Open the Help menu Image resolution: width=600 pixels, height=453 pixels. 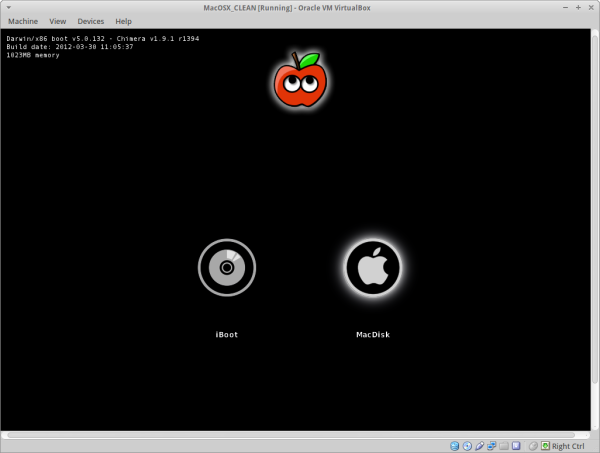click(124, 21)
